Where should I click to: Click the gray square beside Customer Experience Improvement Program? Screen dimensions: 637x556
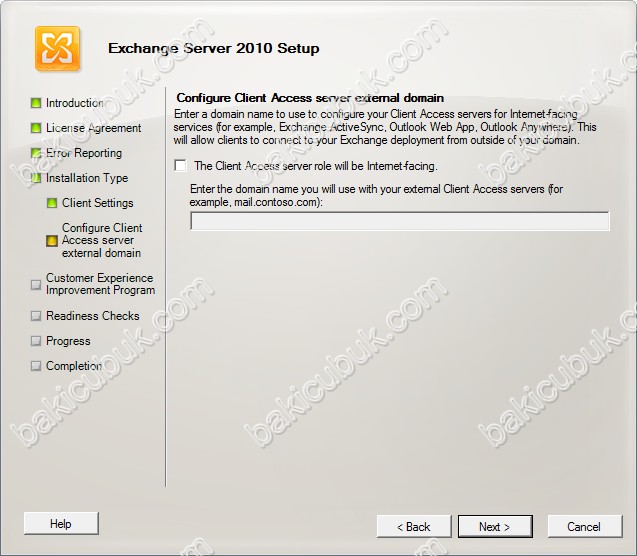tap(36, 284)
